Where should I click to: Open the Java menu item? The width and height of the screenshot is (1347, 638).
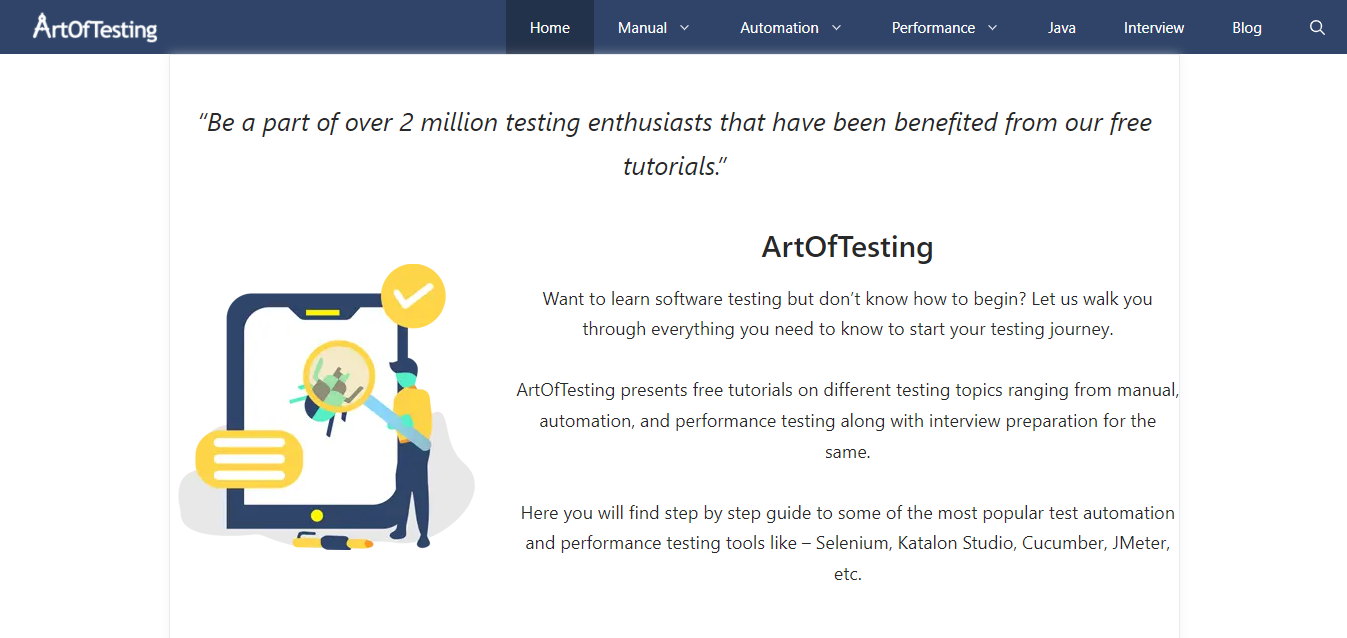click(1062, 27)
